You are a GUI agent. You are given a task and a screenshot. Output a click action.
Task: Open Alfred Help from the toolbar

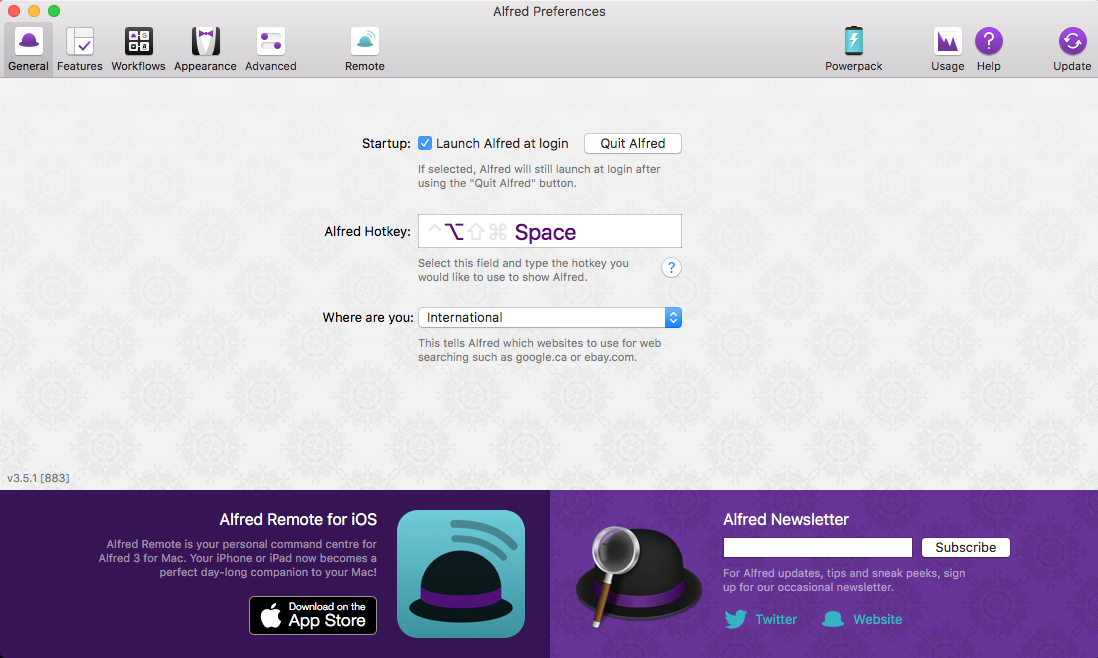(988, 48)
